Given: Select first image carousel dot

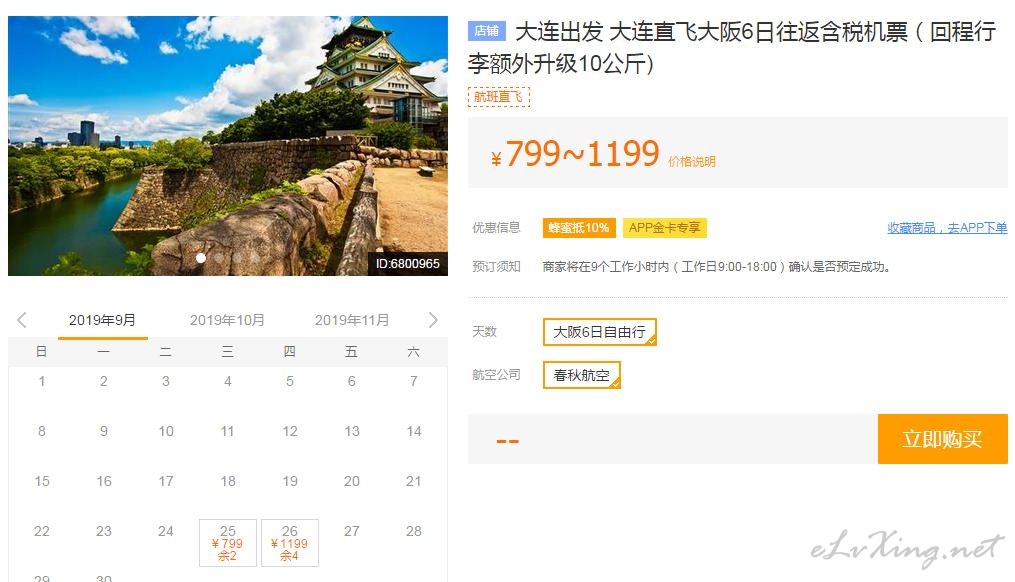Looking at the screenshot, I should pyautogui.click(x=201, y=258).
